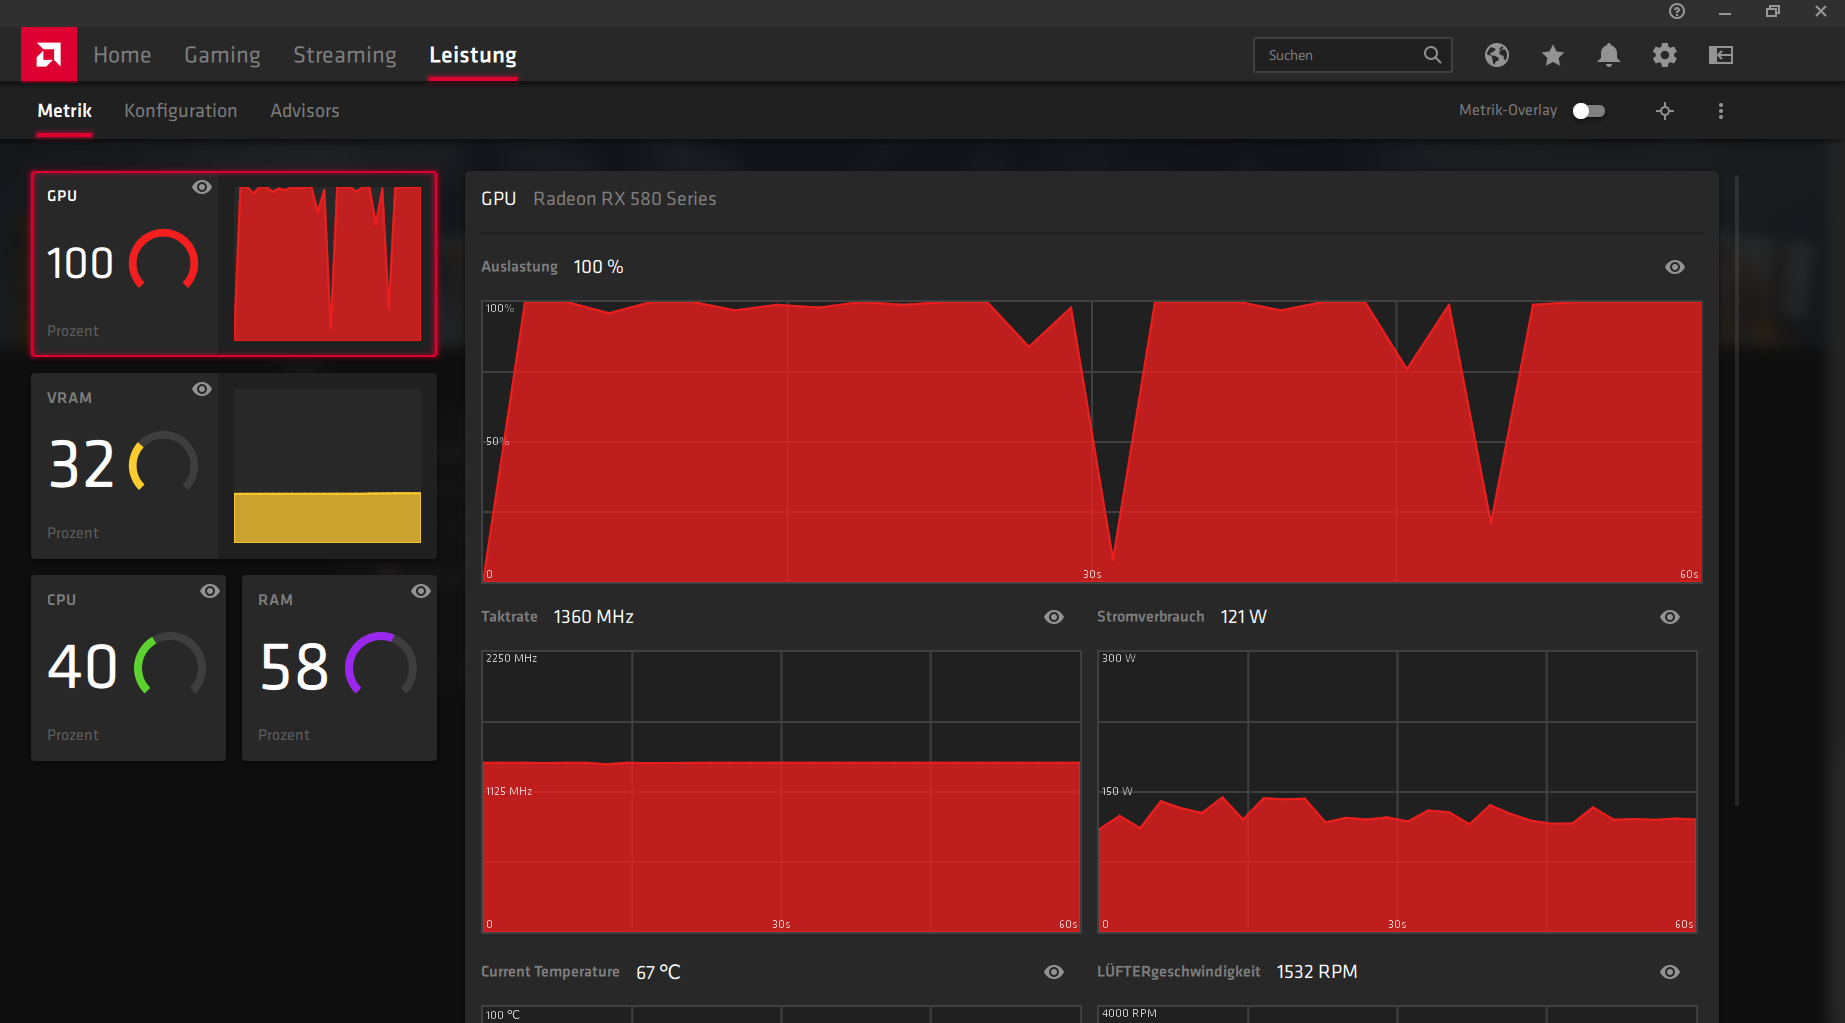Open the Streaming tab
Screen dimensions: 1845x1023
click(x=345, y=55)
